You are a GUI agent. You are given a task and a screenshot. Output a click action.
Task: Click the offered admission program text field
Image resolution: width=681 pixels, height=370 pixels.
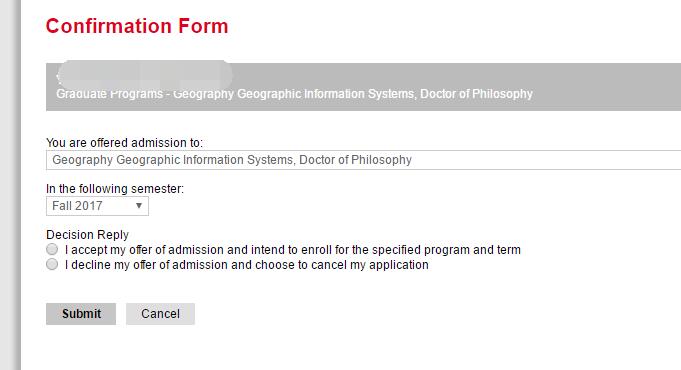(x=364, y=160)
